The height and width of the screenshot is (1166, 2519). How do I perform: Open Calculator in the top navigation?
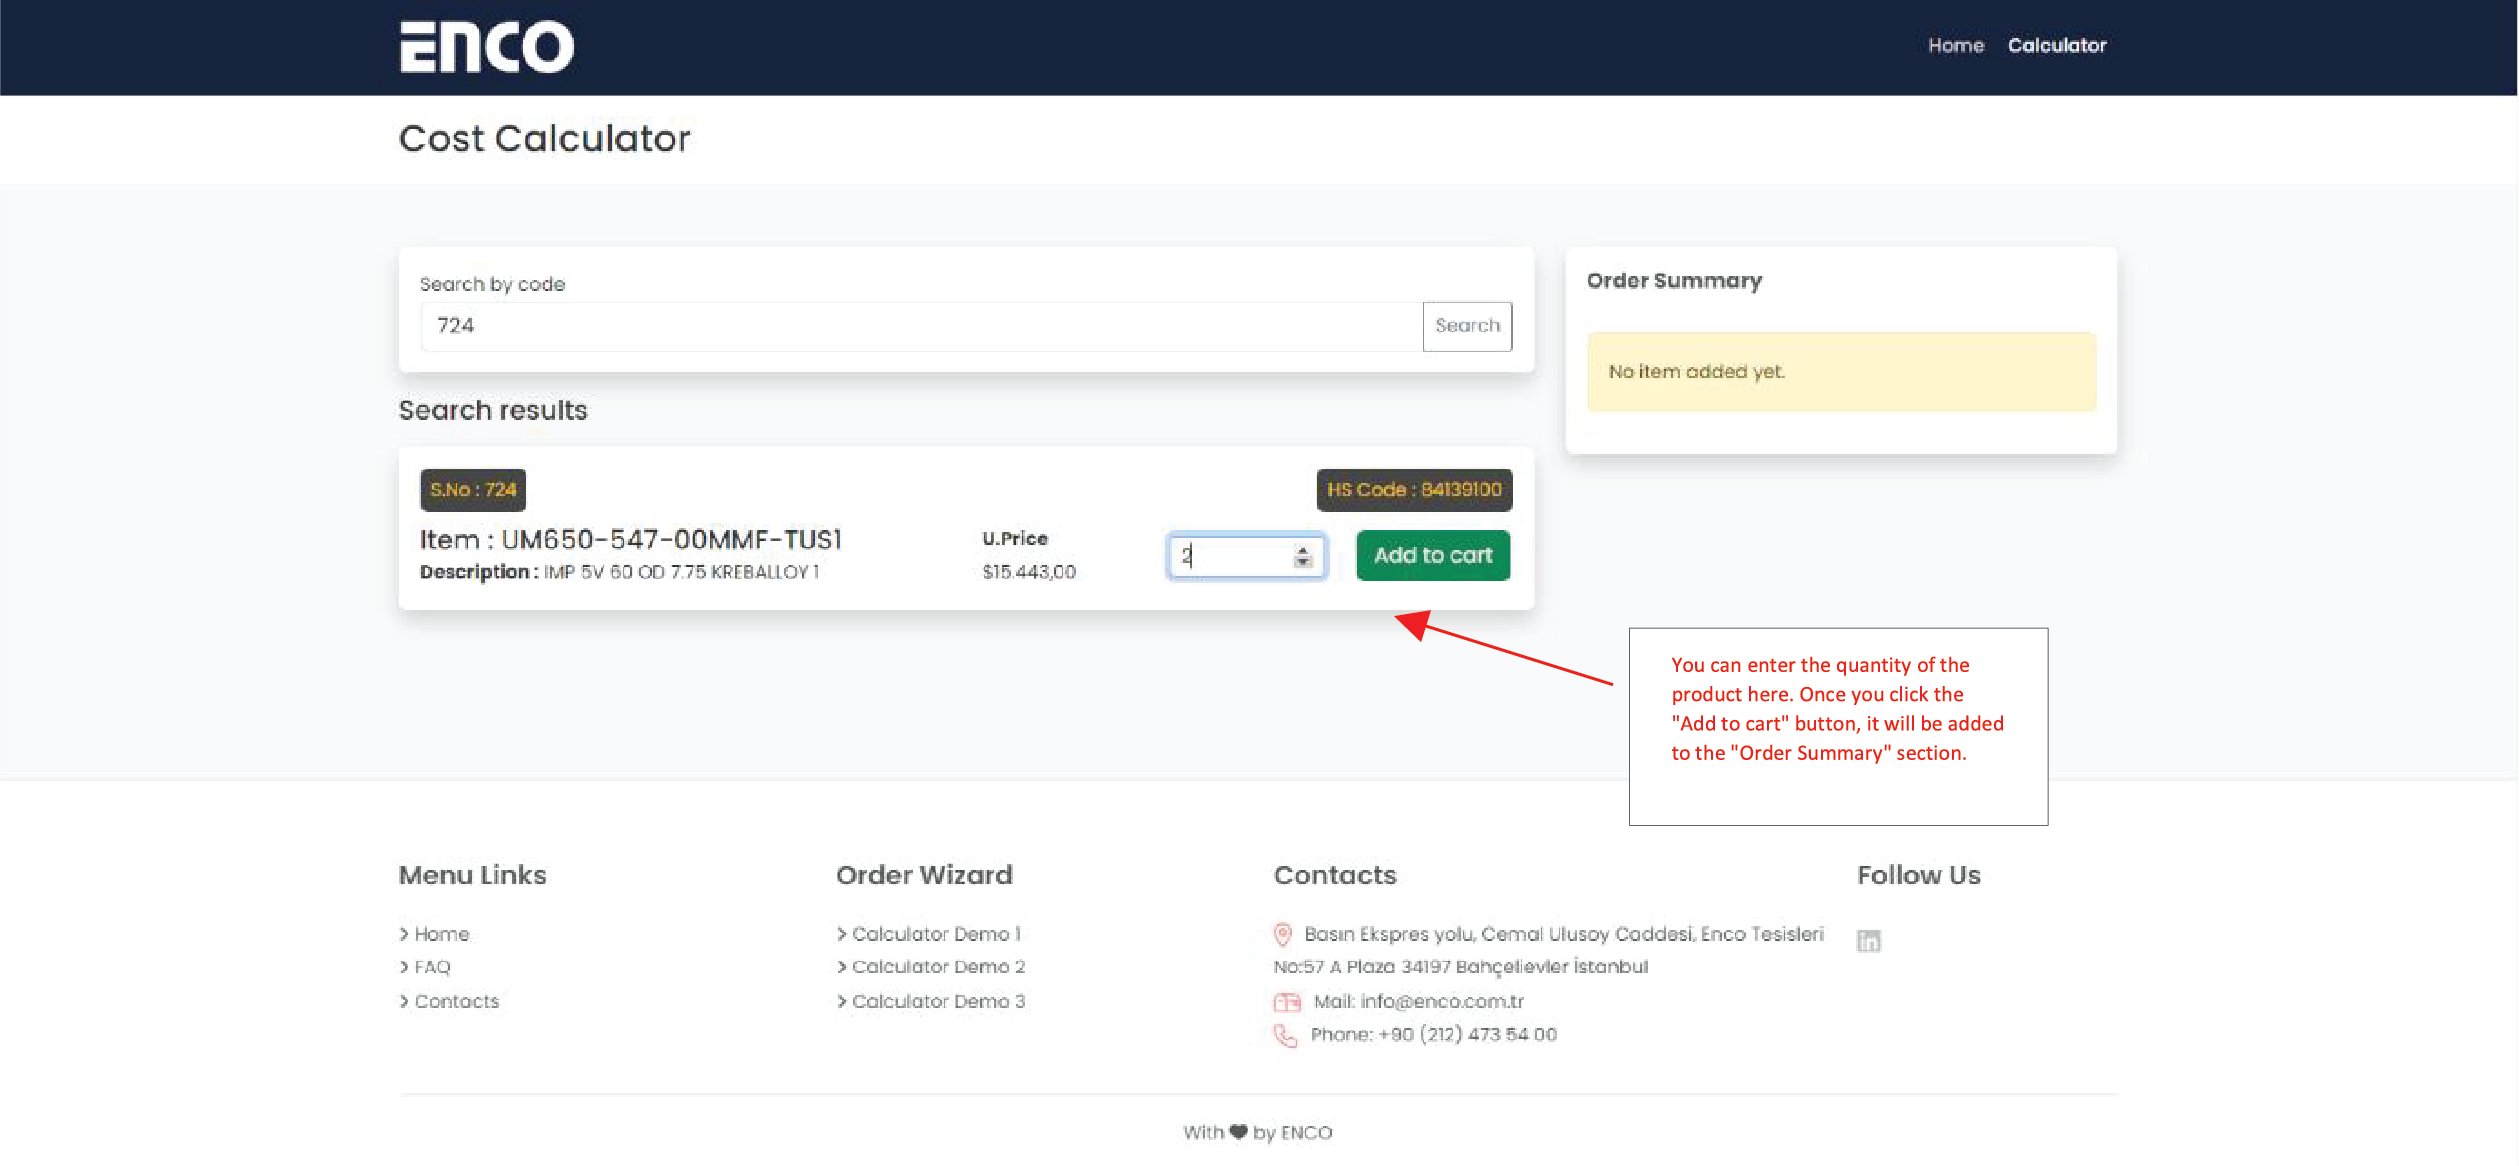click(2056, 46)
